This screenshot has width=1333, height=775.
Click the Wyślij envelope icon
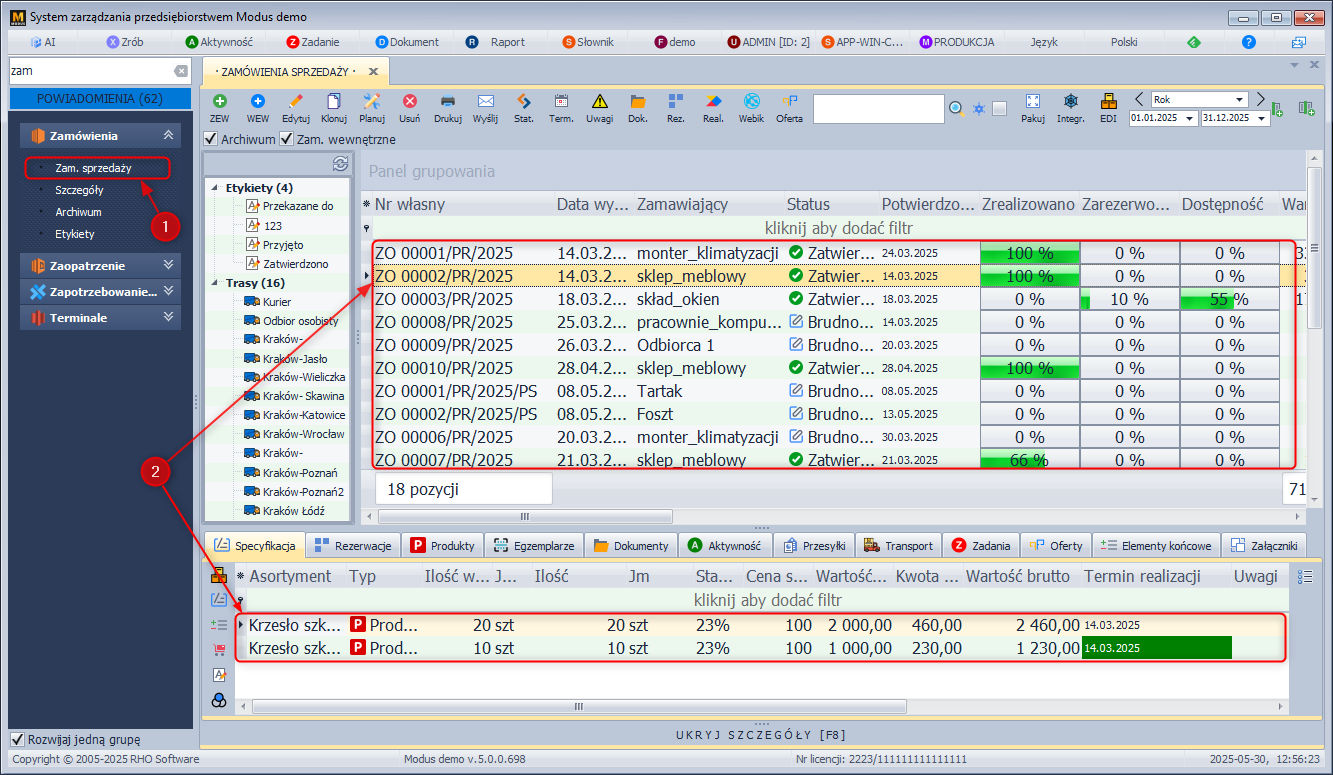coord(486,102)
